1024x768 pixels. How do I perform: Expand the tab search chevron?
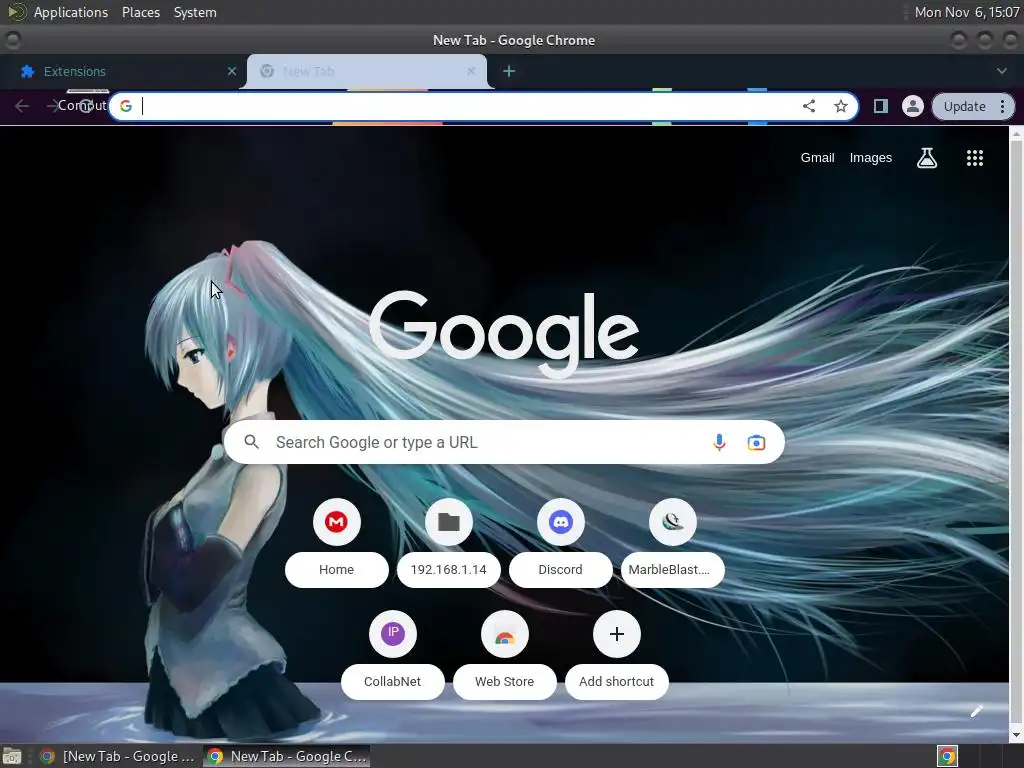coord(1002,71)
